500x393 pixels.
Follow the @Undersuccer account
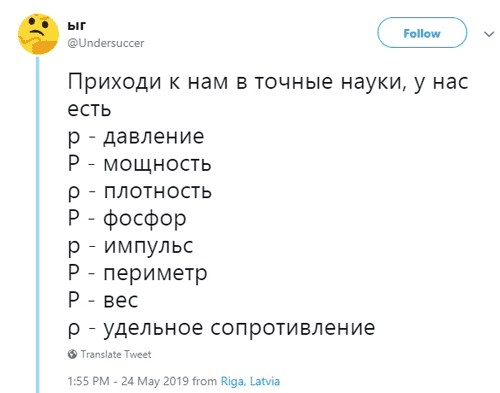(x=422, y=33)
